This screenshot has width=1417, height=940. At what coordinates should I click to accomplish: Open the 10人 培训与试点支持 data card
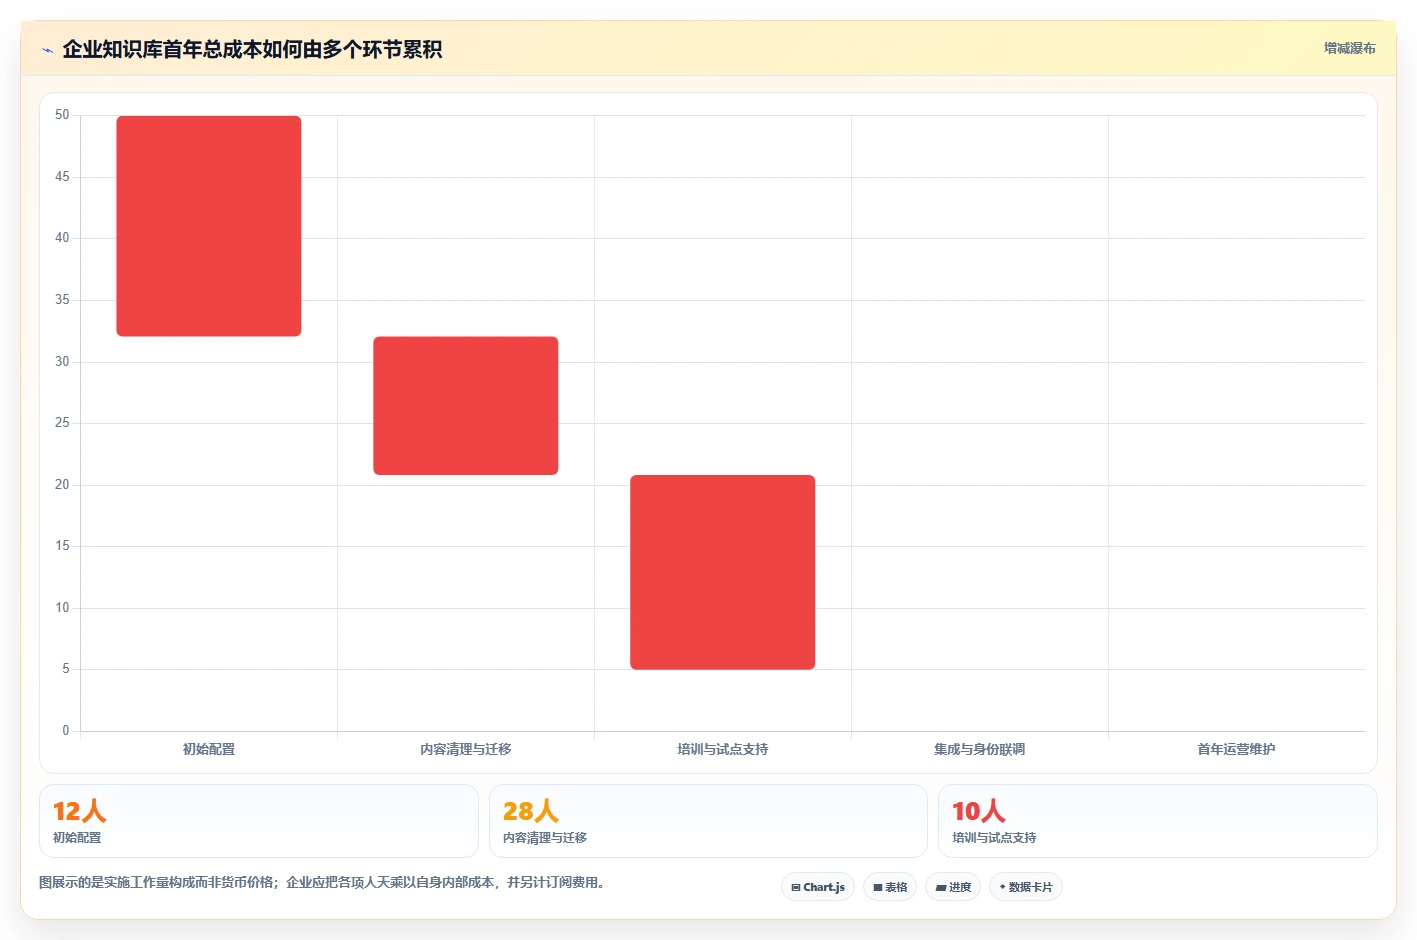pos(1158,821)
